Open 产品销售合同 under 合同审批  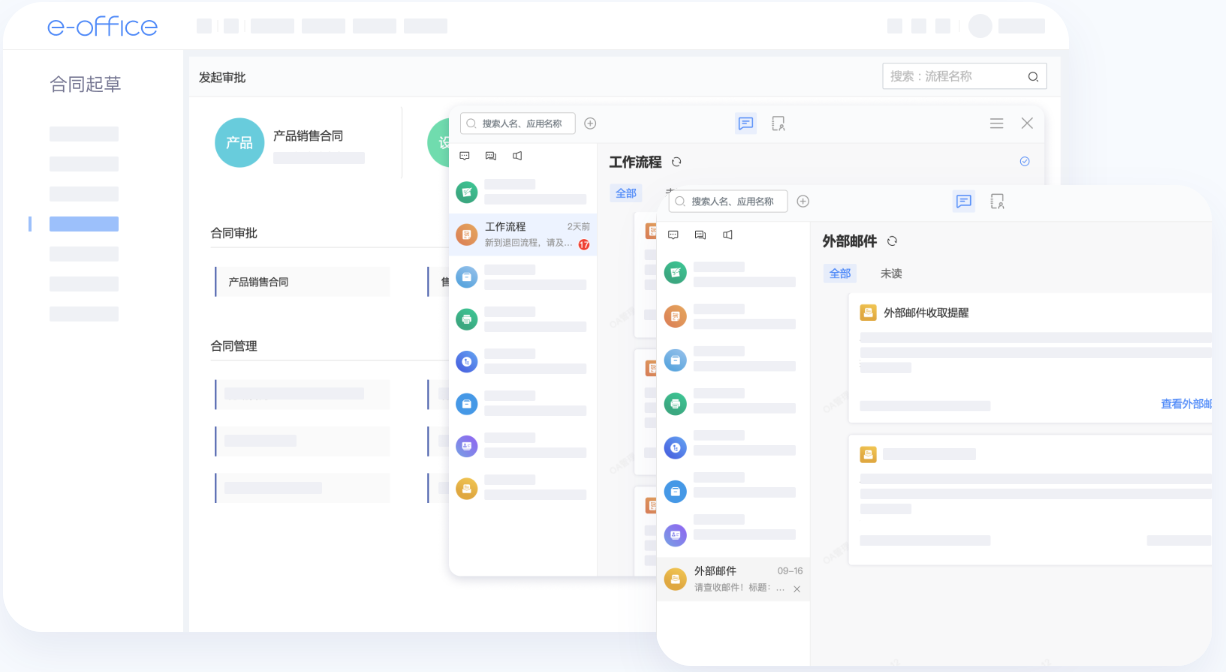coord(259,282)
